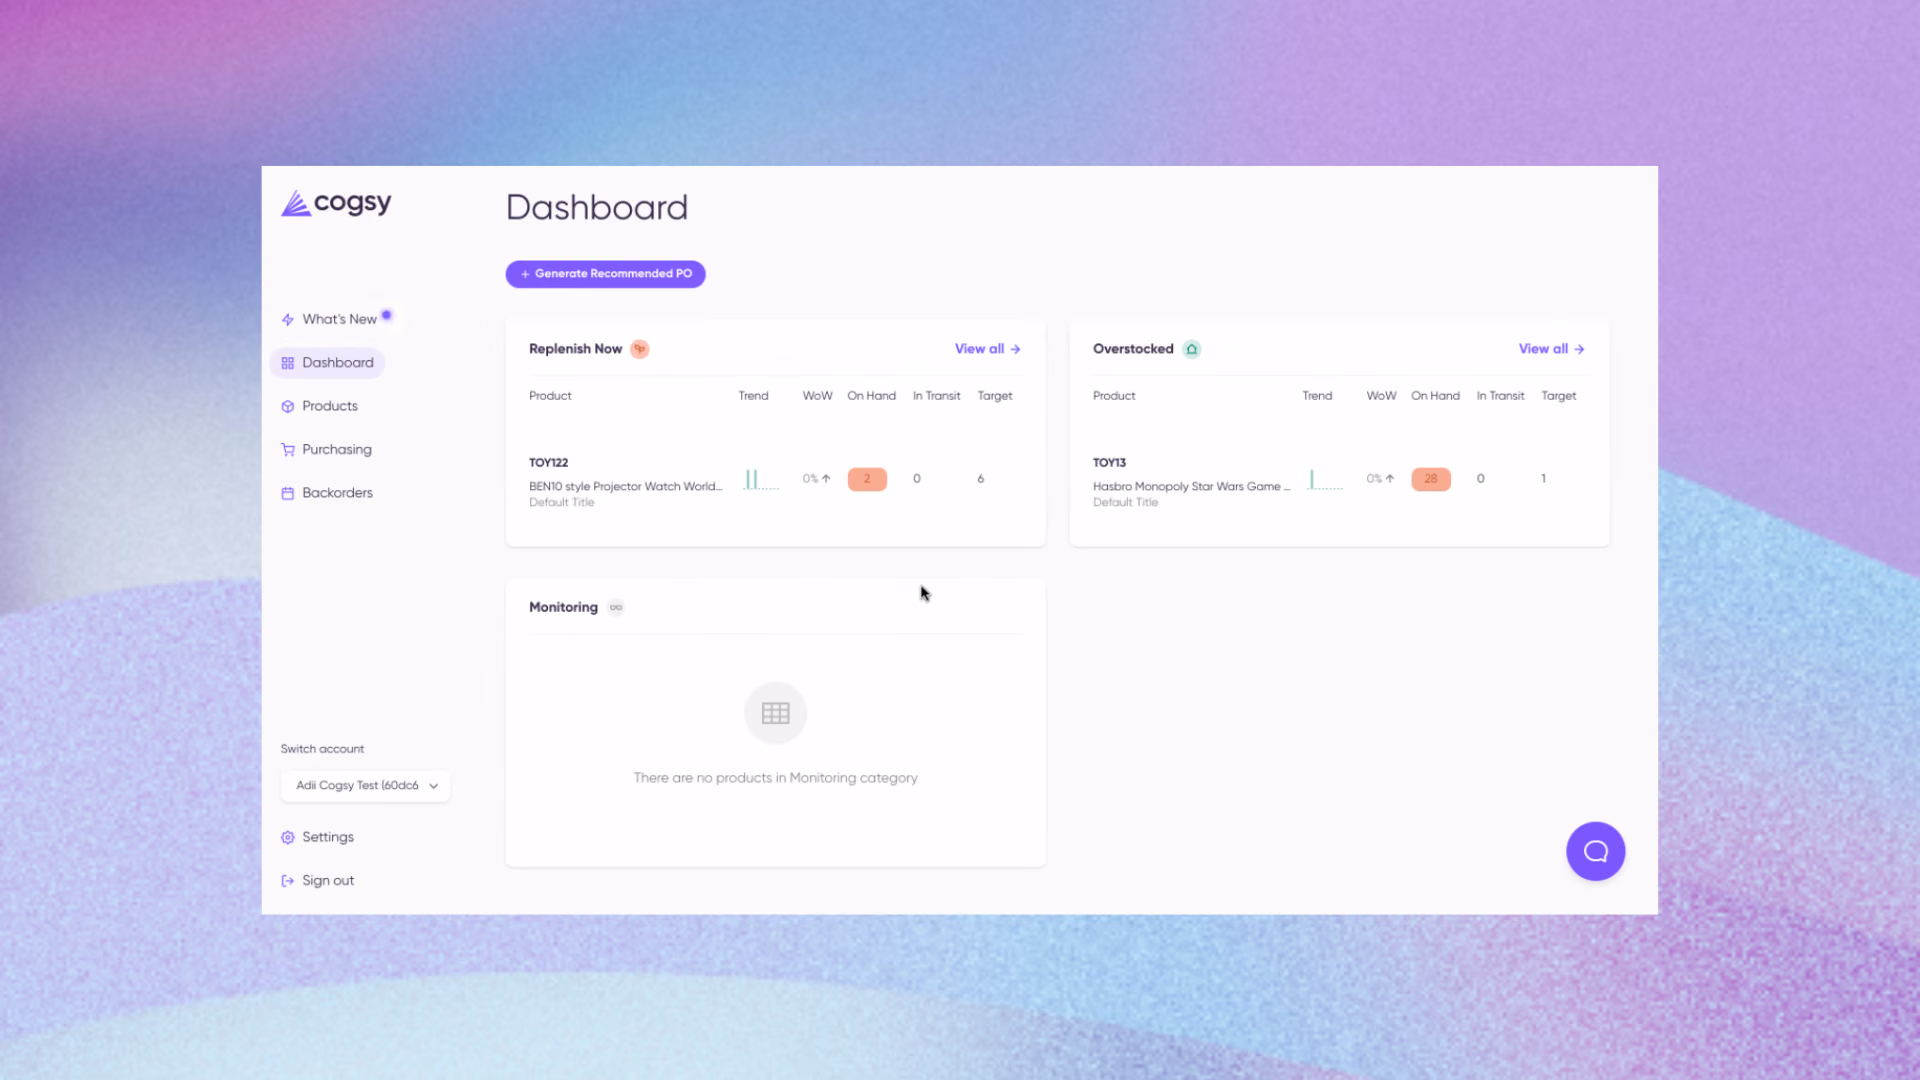This screenshot has height=1080, width=1920.
Task: Click the TOY122 on-hand badge 2
Action: point(867,479)
